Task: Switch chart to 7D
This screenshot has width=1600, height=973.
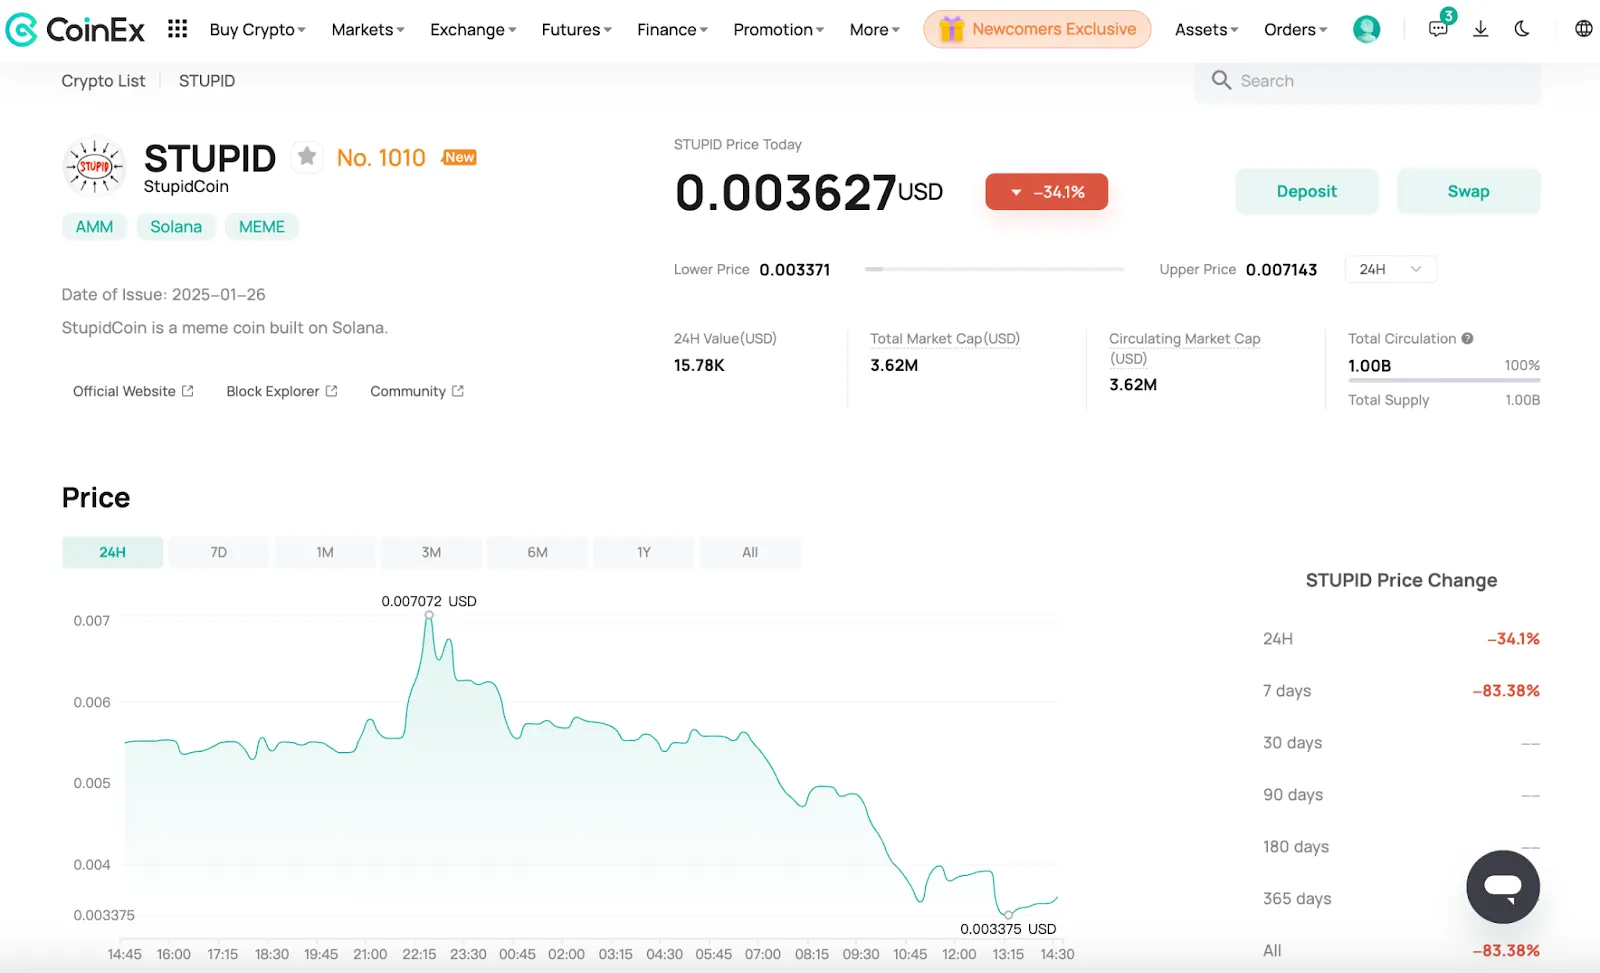Action: click(x=219, y=552)
